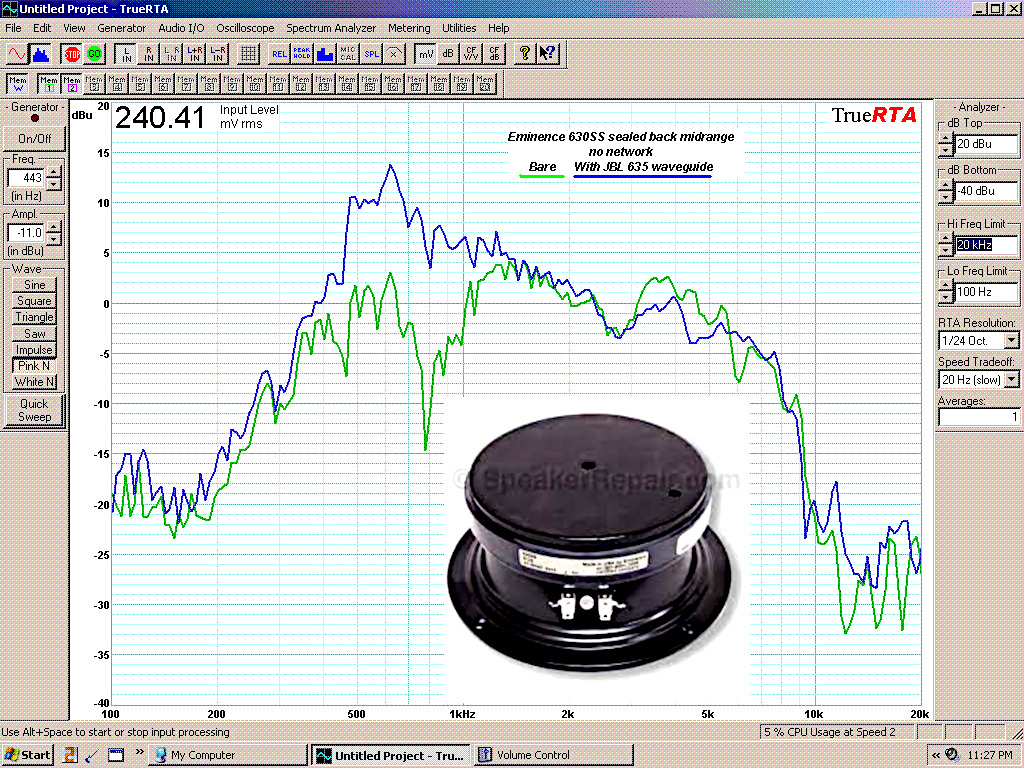Open the Metering menu

(x=409, y=28)
